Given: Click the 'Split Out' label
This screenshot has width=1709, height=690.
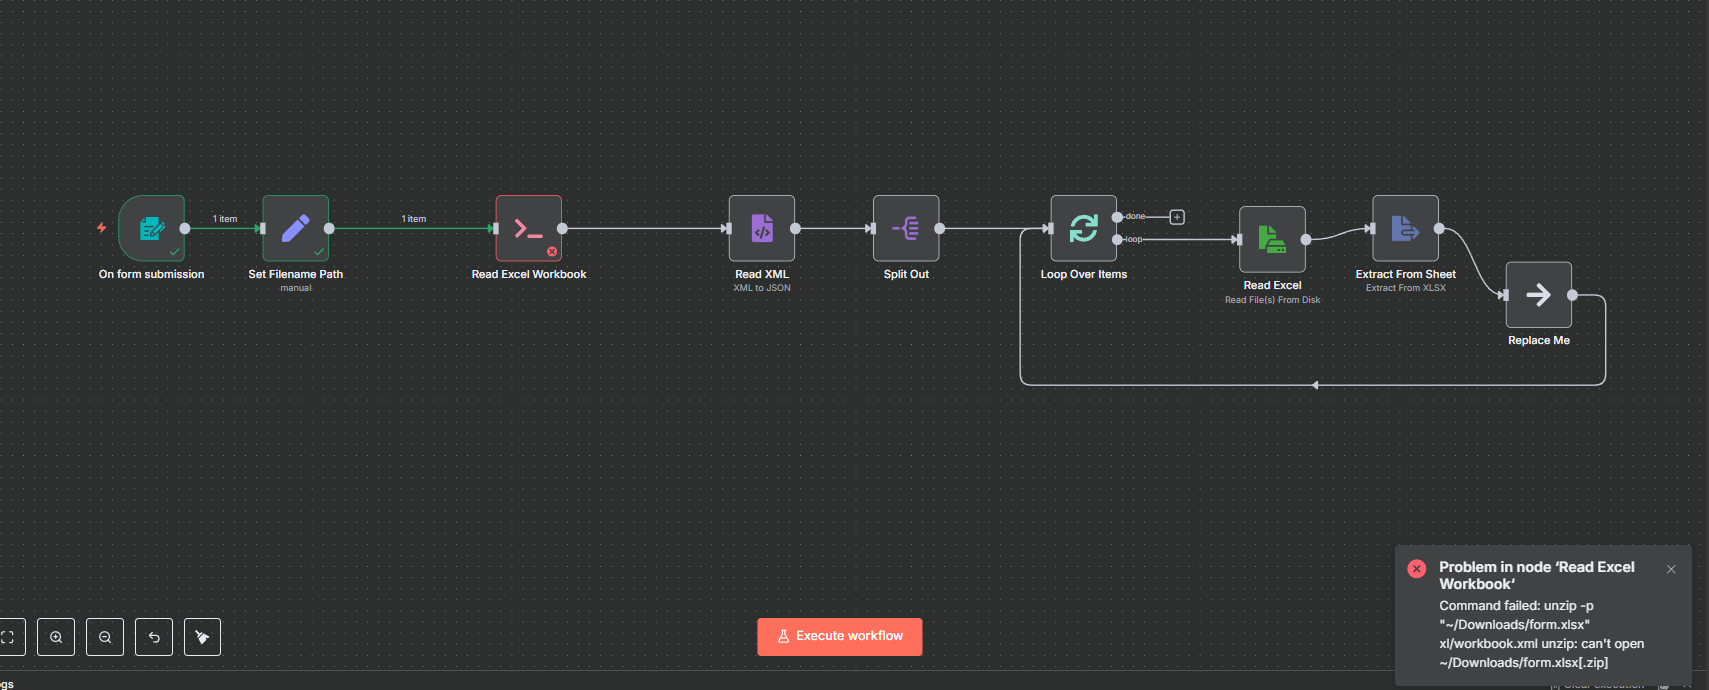Looking at the screenshot, I should (x=906, y=274).
